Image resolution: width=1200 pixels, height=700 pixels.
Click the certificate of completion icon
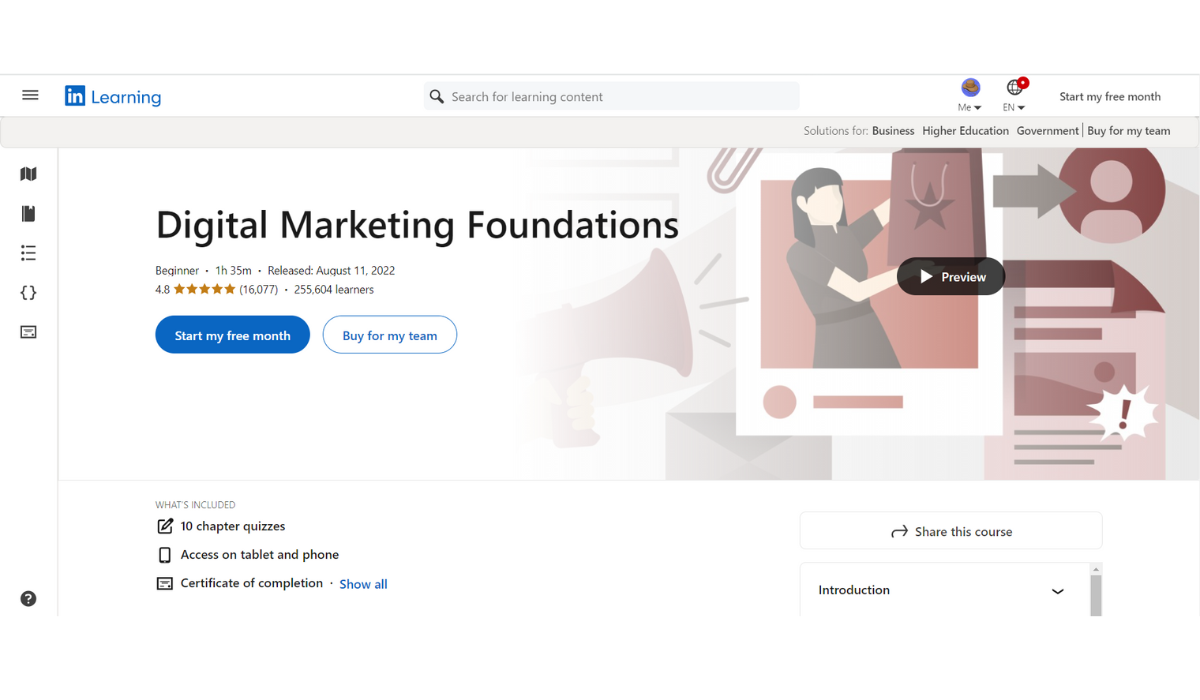165,584
